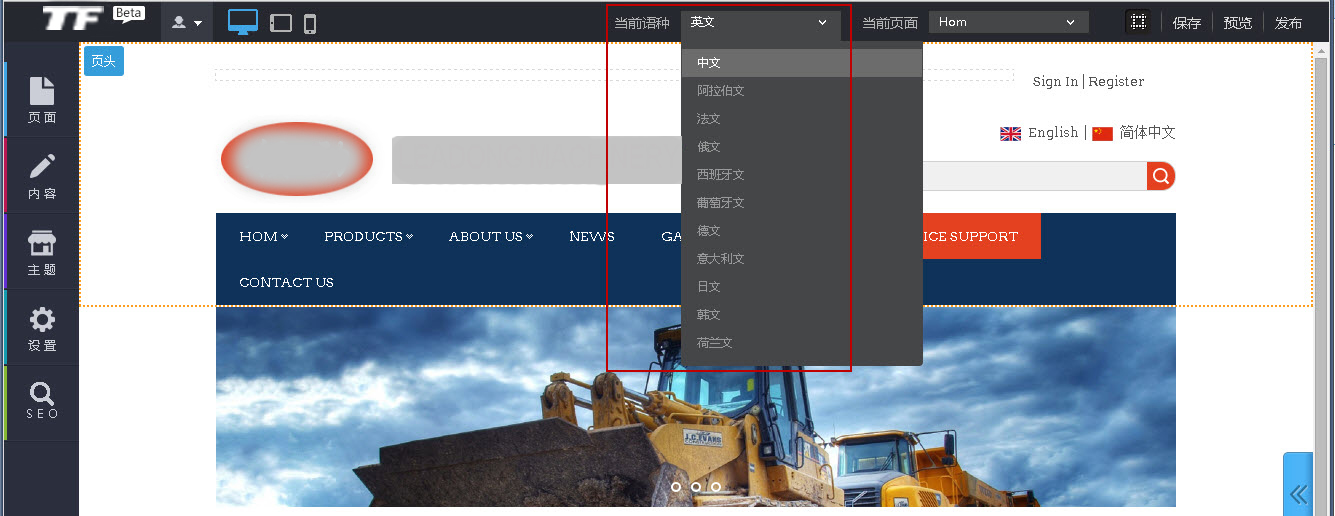Click the dashed selection box icon

point(1137,22)
